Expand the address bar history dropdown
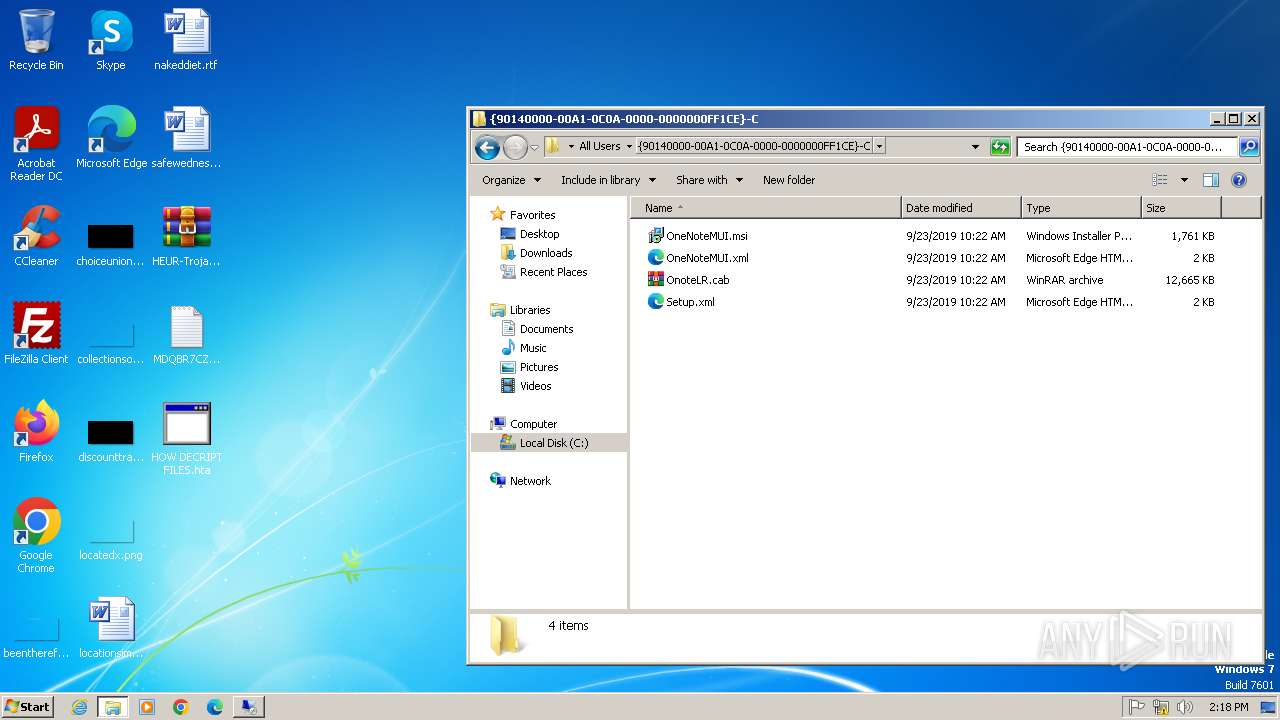Image resolution: width=1280 pixels, height=720 pixels. pos(975,147)
